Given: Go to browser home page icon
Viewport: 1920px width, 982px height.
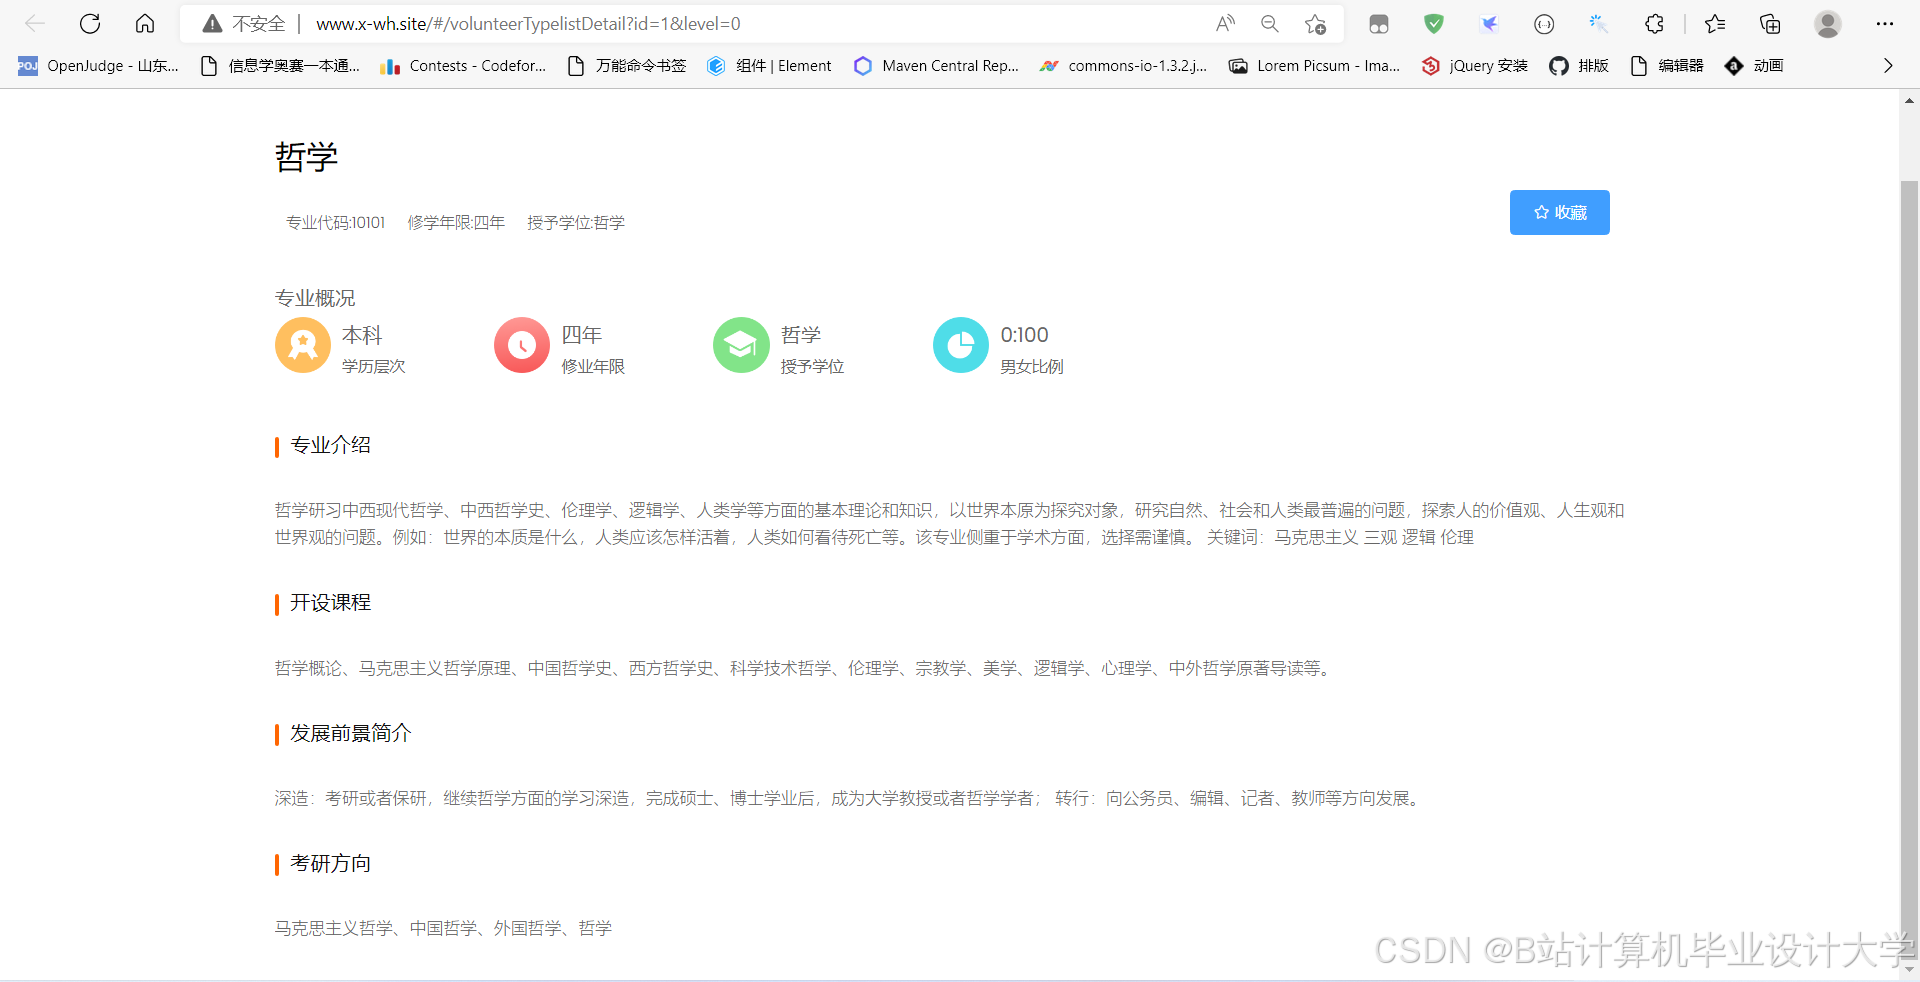Looking at the screenshot, I should (145, 24).
